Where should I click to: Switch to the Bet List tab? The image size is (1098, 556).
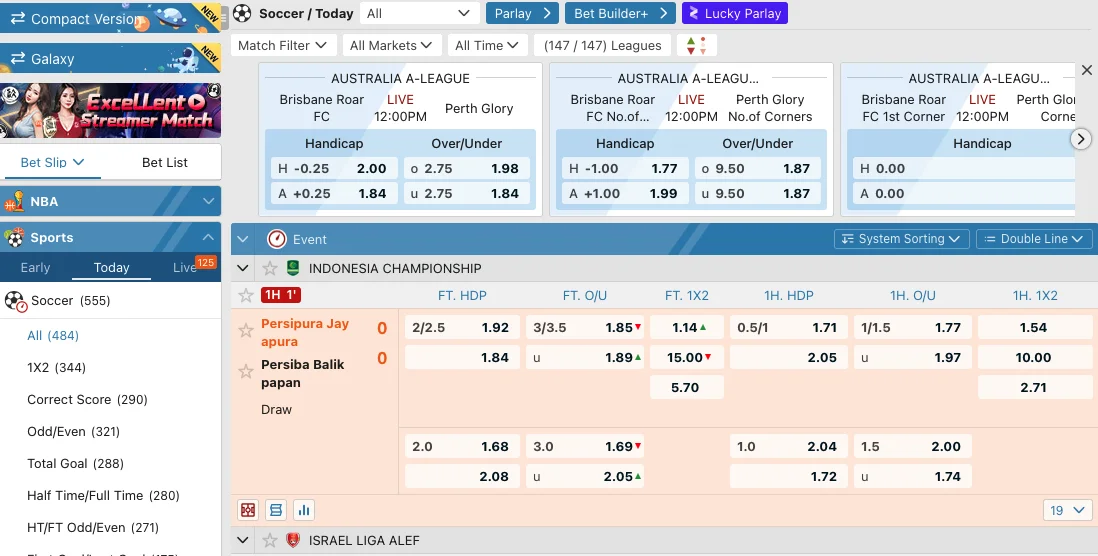coord(165,162)
